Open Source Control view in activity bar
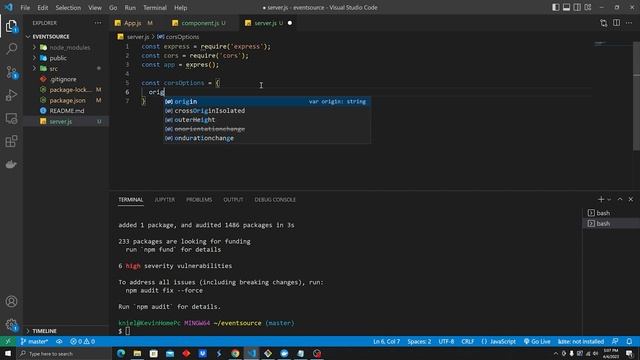Image resolution: width=640 pixels, height=360 pixels. [x=11, y=72]
